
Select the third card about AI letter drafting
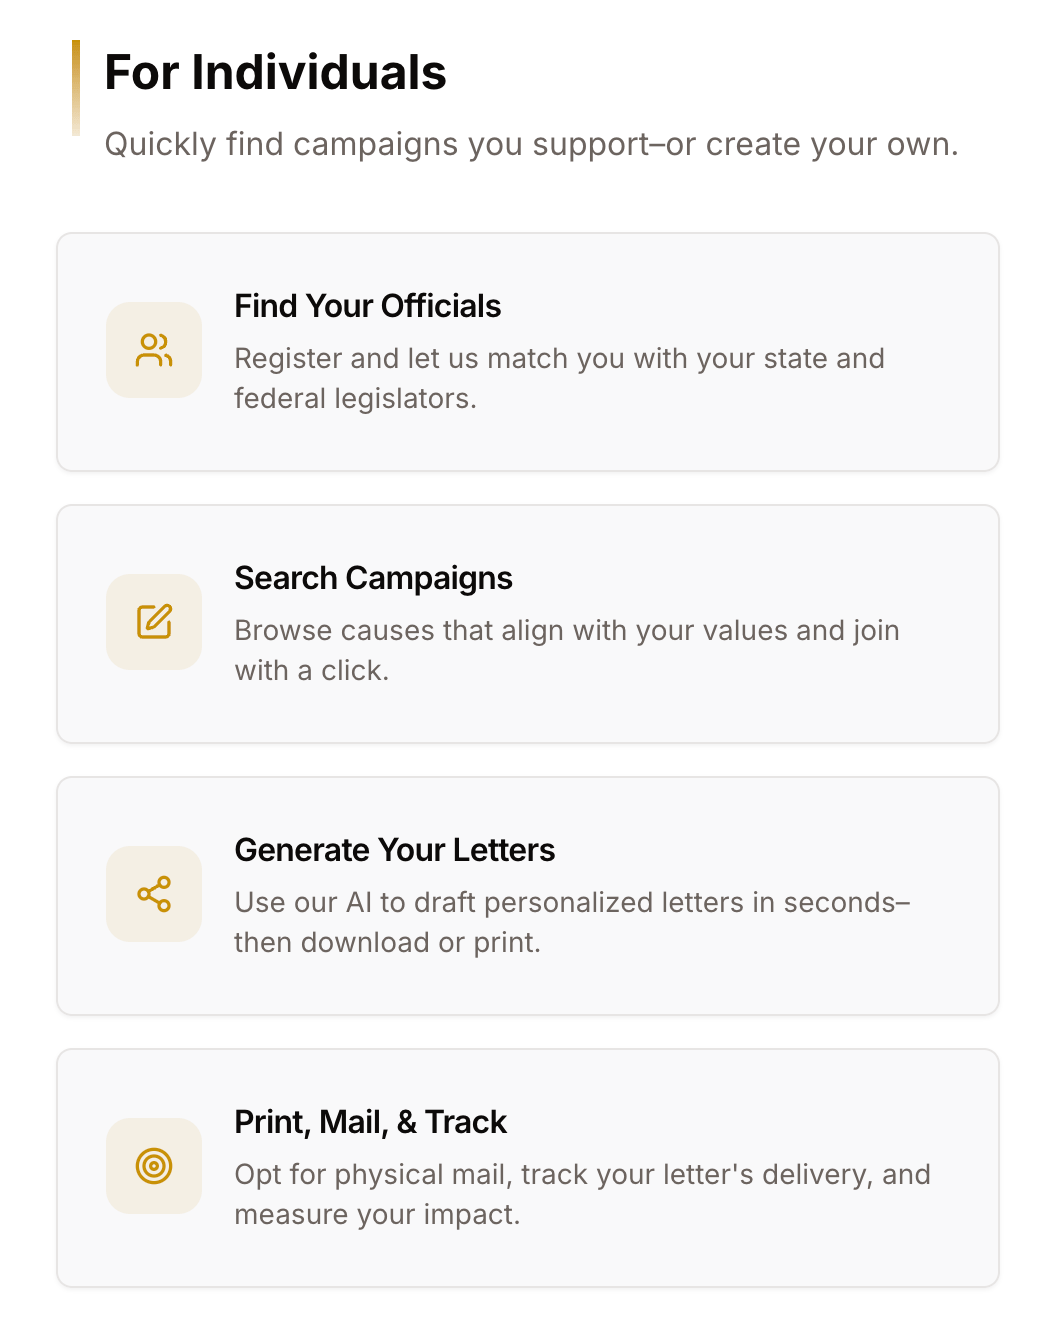pyautogui.click(x=528, y=896)
